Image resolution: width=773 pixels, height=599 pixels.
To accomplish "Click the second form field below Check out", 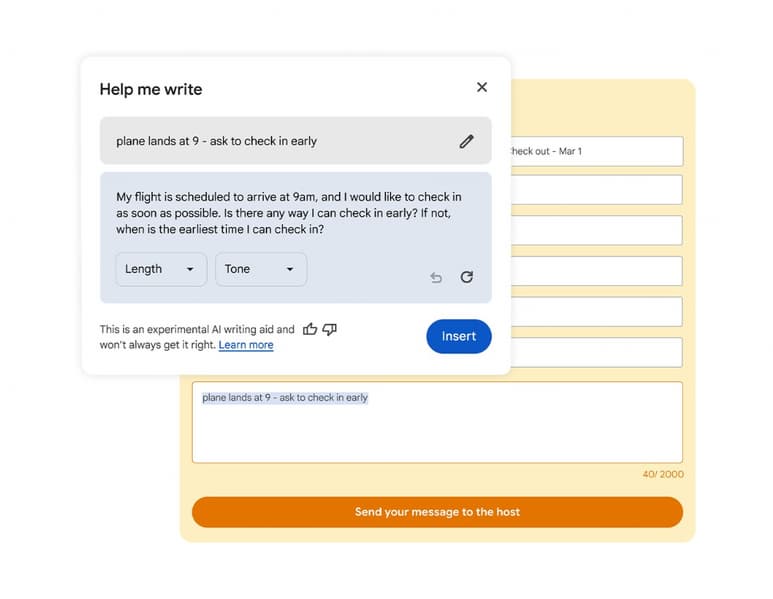I will click(x=596, y=230).
